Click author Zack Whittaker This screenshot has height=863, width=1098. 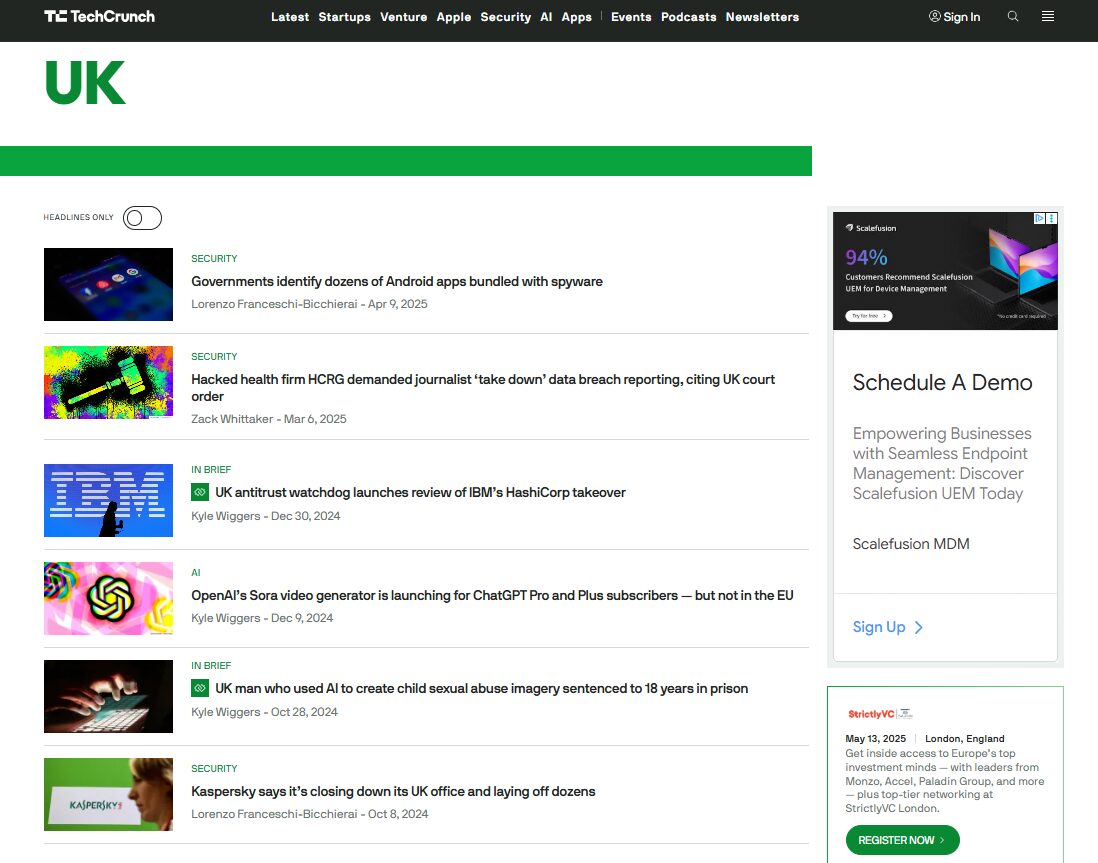point(232,419)
